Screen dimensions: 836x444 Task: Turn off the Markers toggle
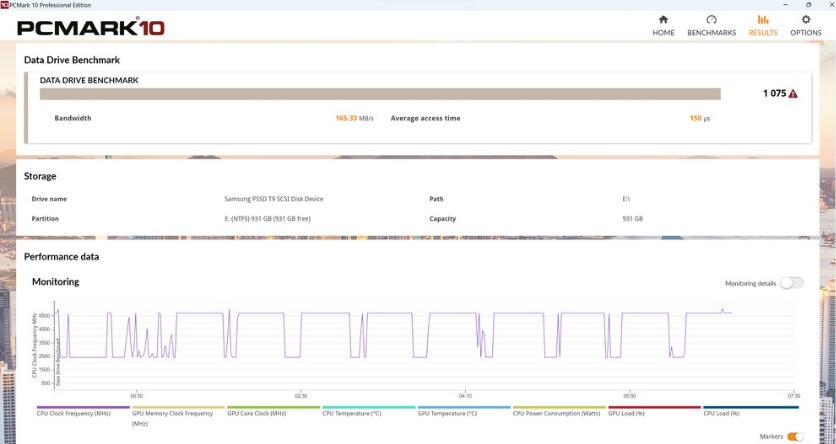pos(795,436)
